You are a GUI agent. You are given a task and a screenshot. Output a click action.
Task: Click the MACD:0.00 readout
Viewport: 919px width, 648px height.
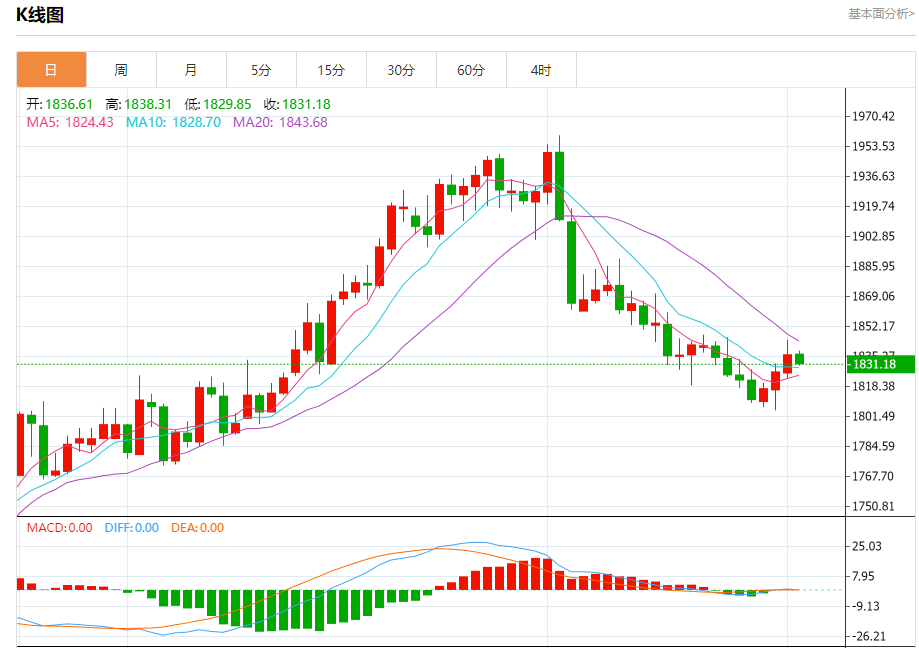click(59, 528)
